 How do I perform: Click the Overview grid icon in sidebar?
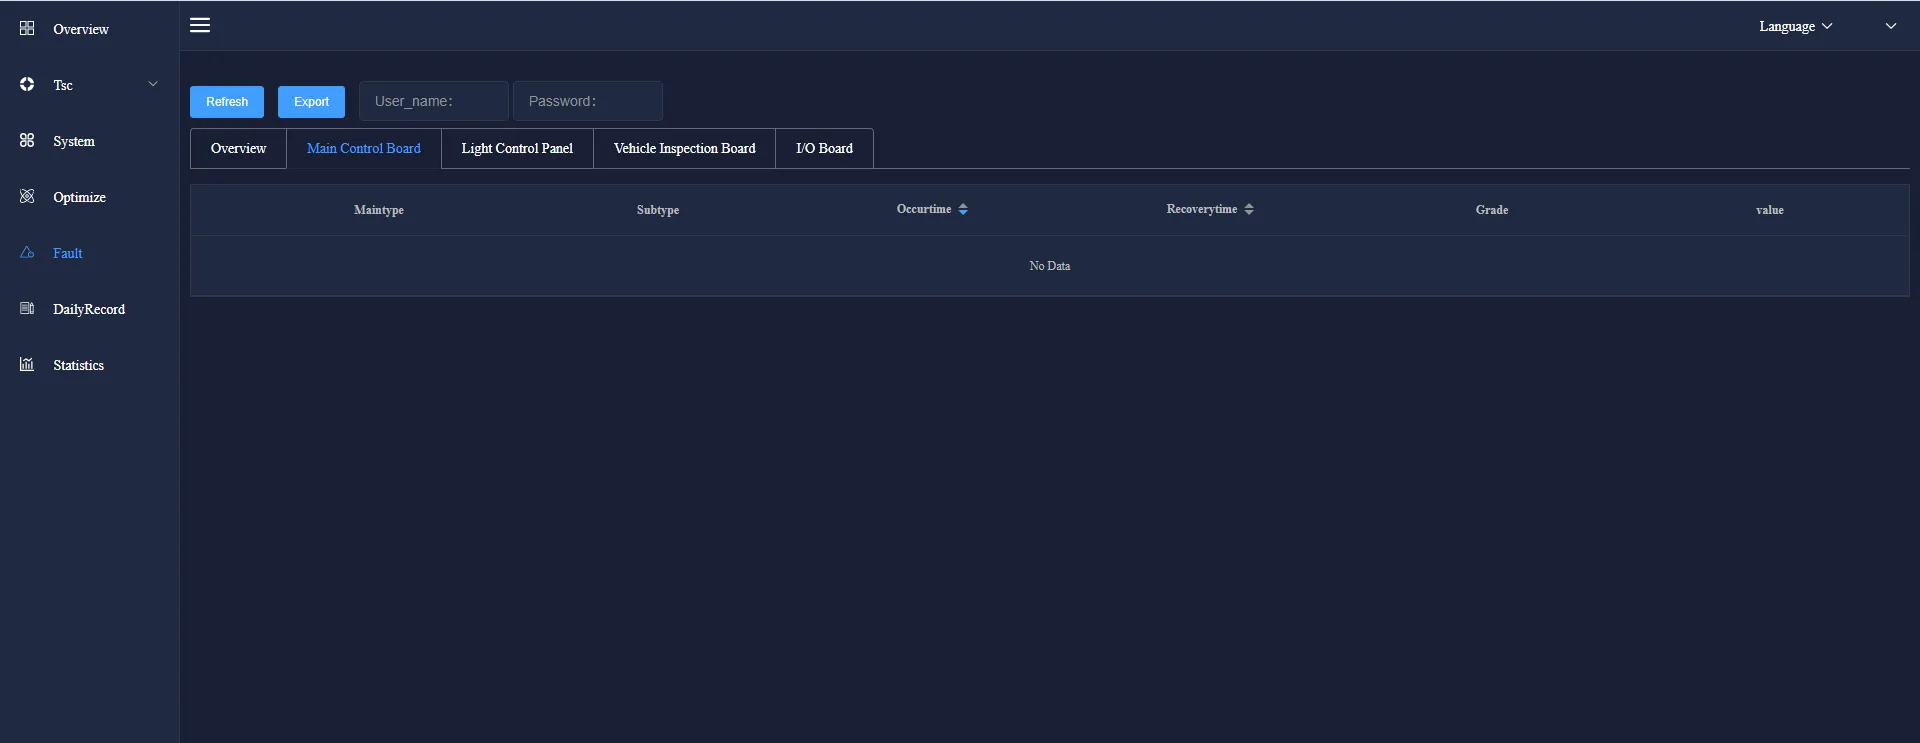coord(27,28)
